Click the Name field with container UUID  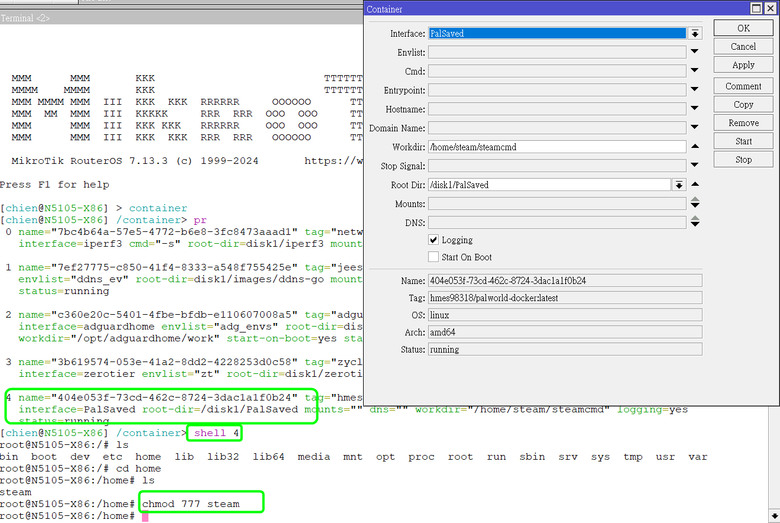point(565,281)
